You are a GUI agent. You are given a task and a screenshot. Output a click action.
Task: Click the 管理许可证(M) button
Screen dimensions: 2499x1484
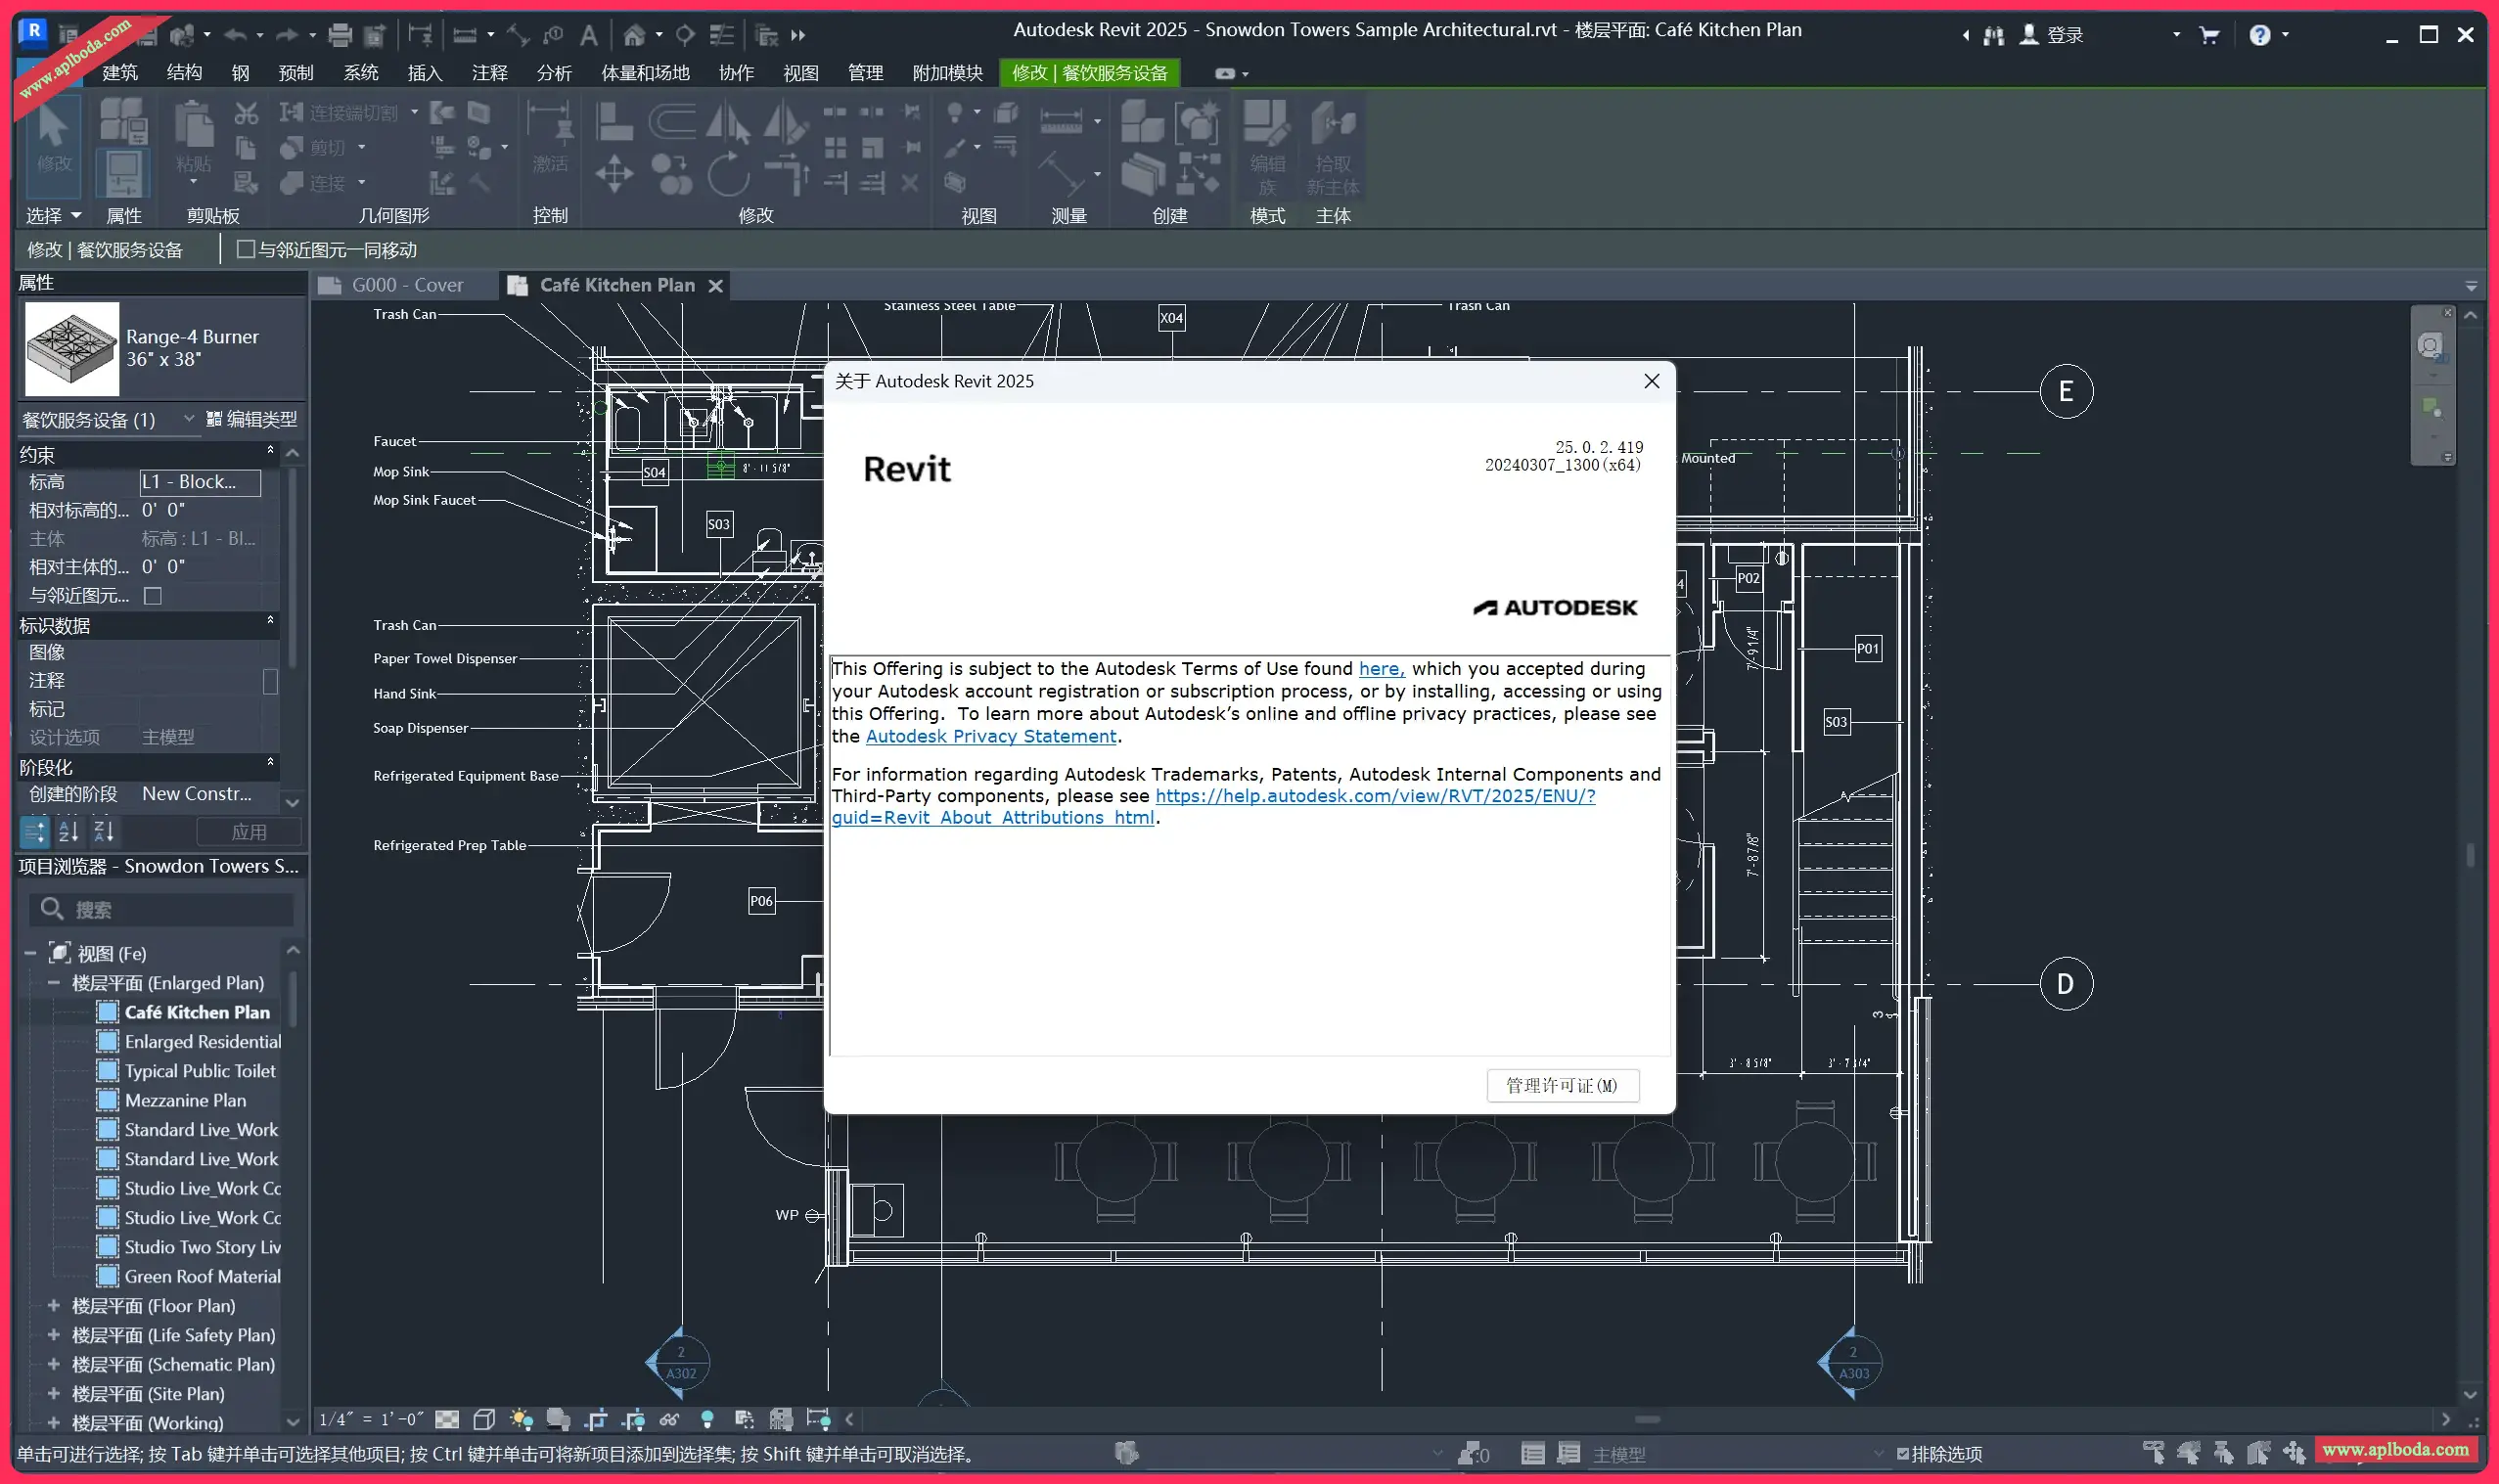pos(1561,1085)
